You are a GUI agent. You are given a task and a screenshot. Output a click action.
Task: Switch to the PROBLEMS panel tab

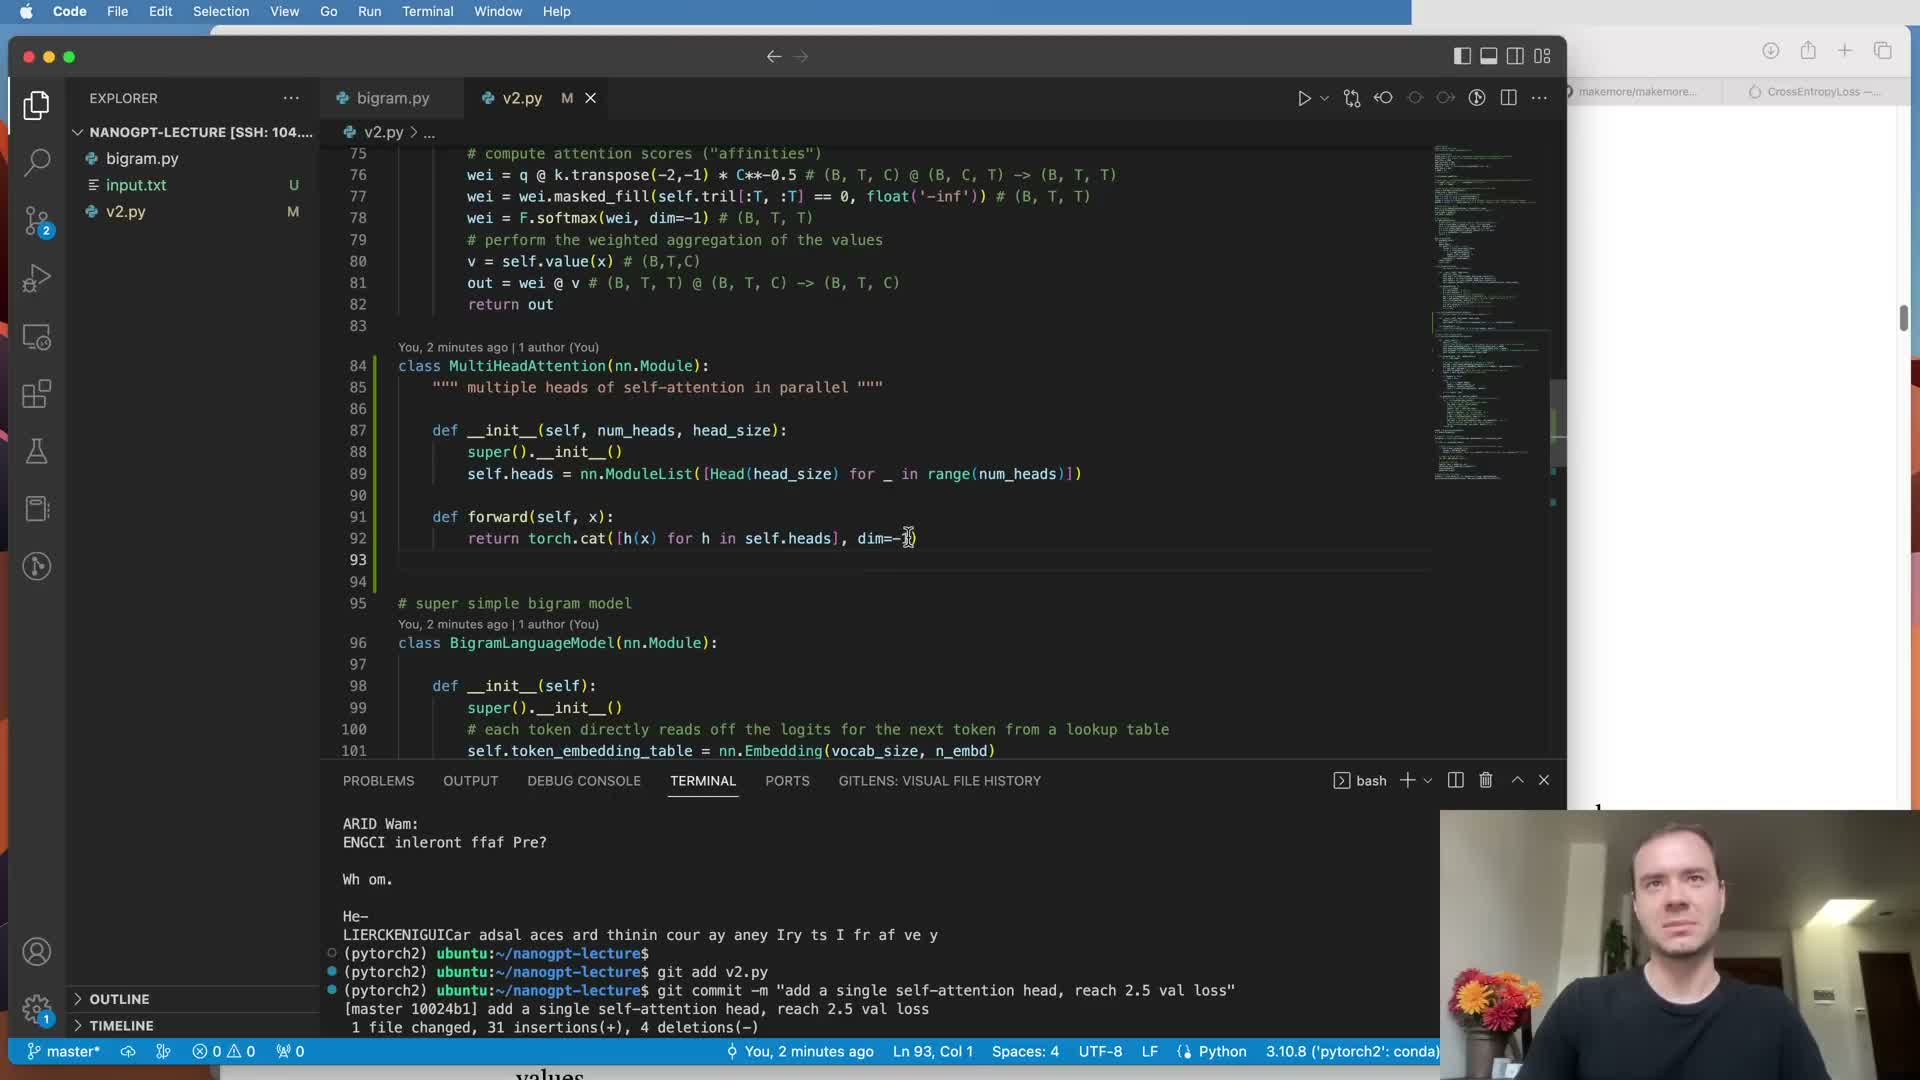coord(378,781)
